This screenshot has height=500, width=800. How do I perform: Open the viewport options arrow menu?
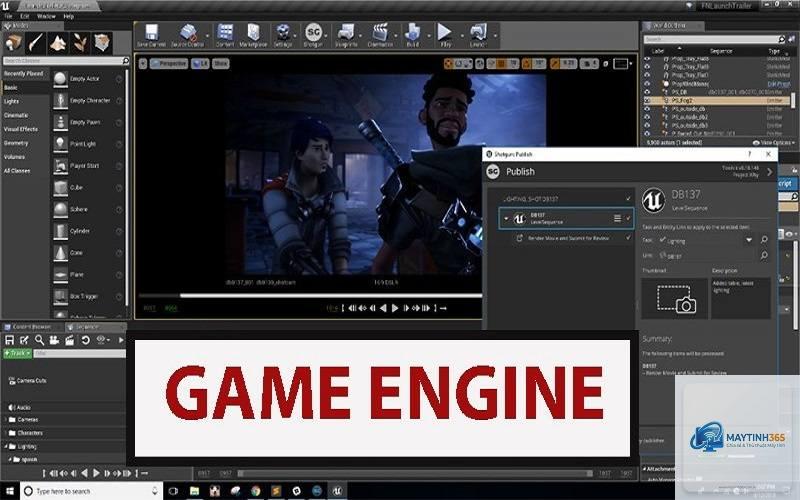point(142,63)
